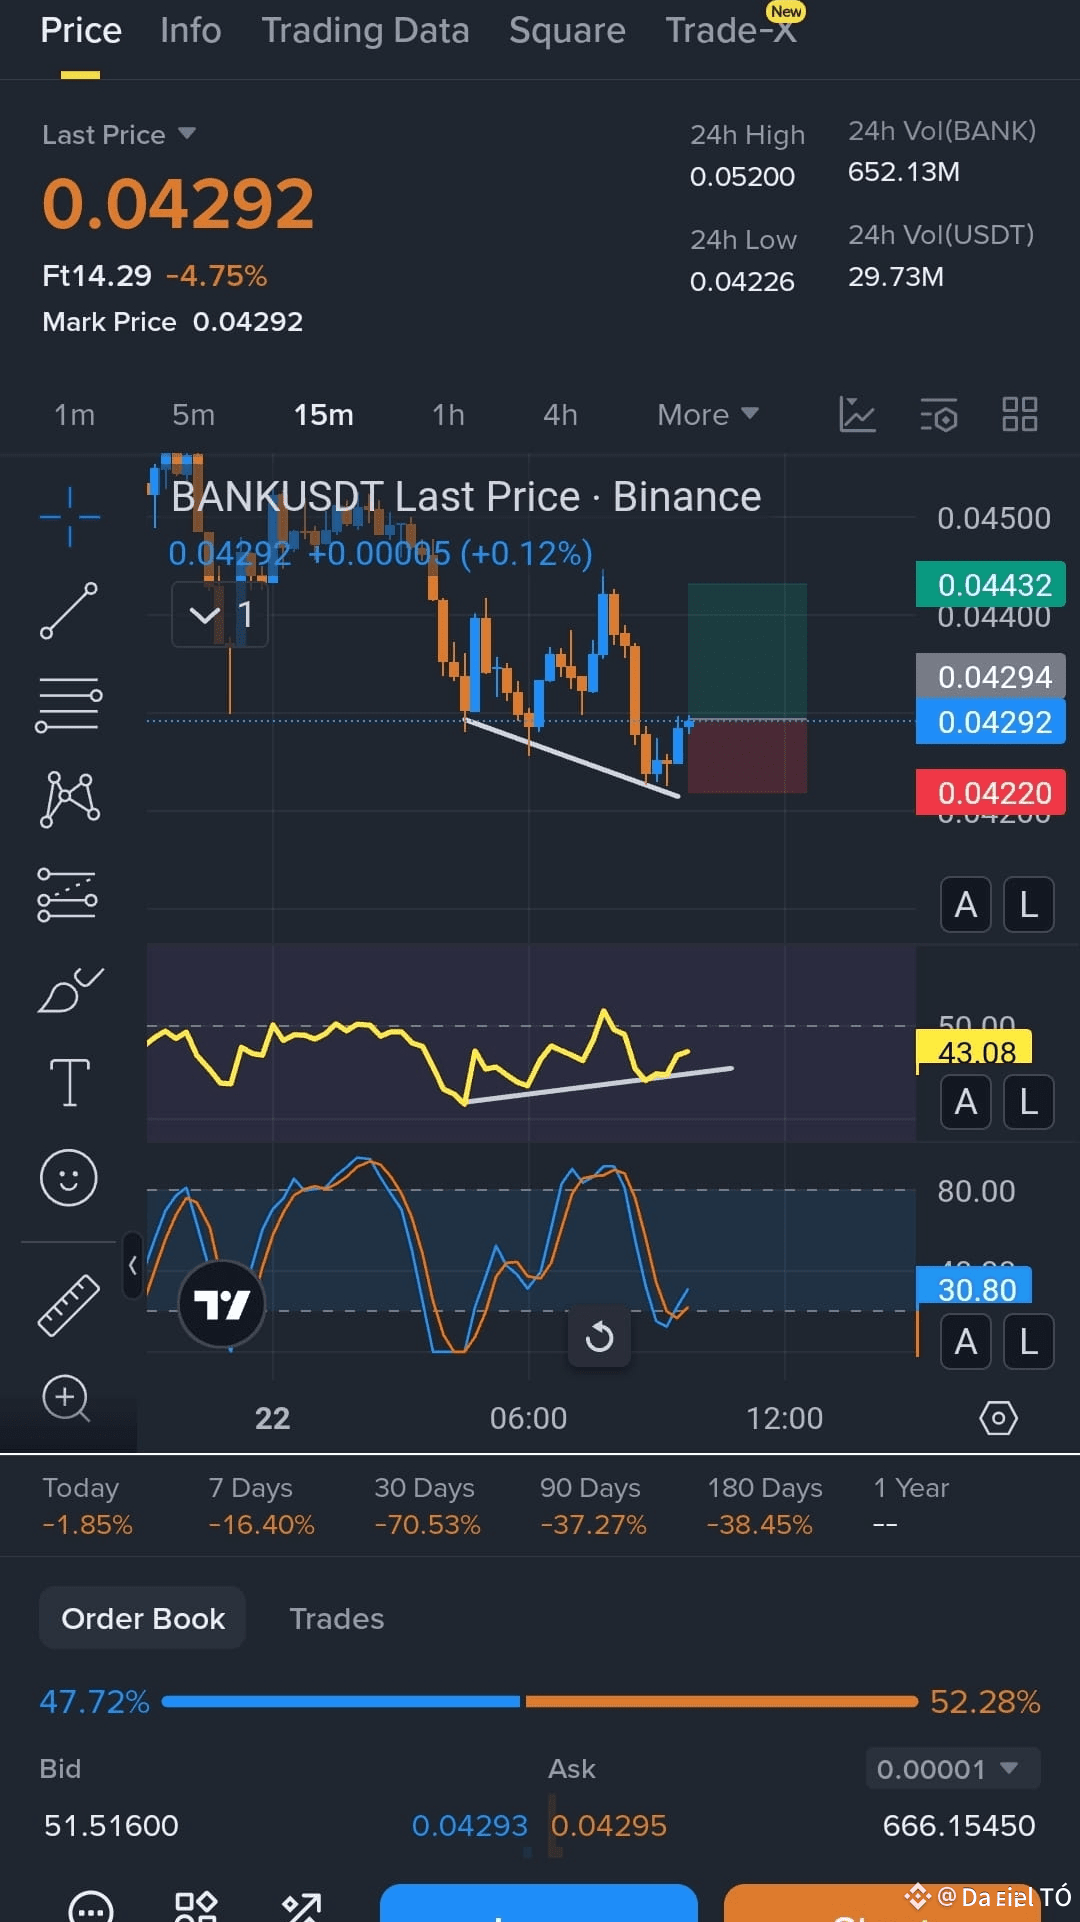Click the green 0.04432 take-profit label
1080x1922 pixels.
click(991, 584)
